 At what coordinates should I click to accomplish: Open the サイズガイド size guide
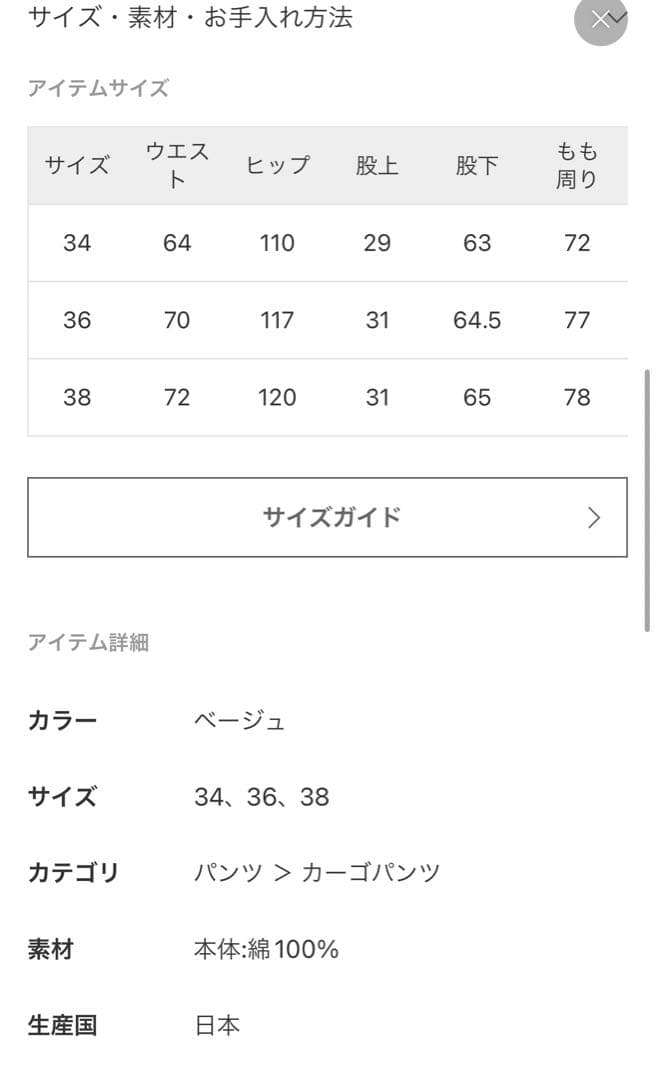[x=327, y=517]
